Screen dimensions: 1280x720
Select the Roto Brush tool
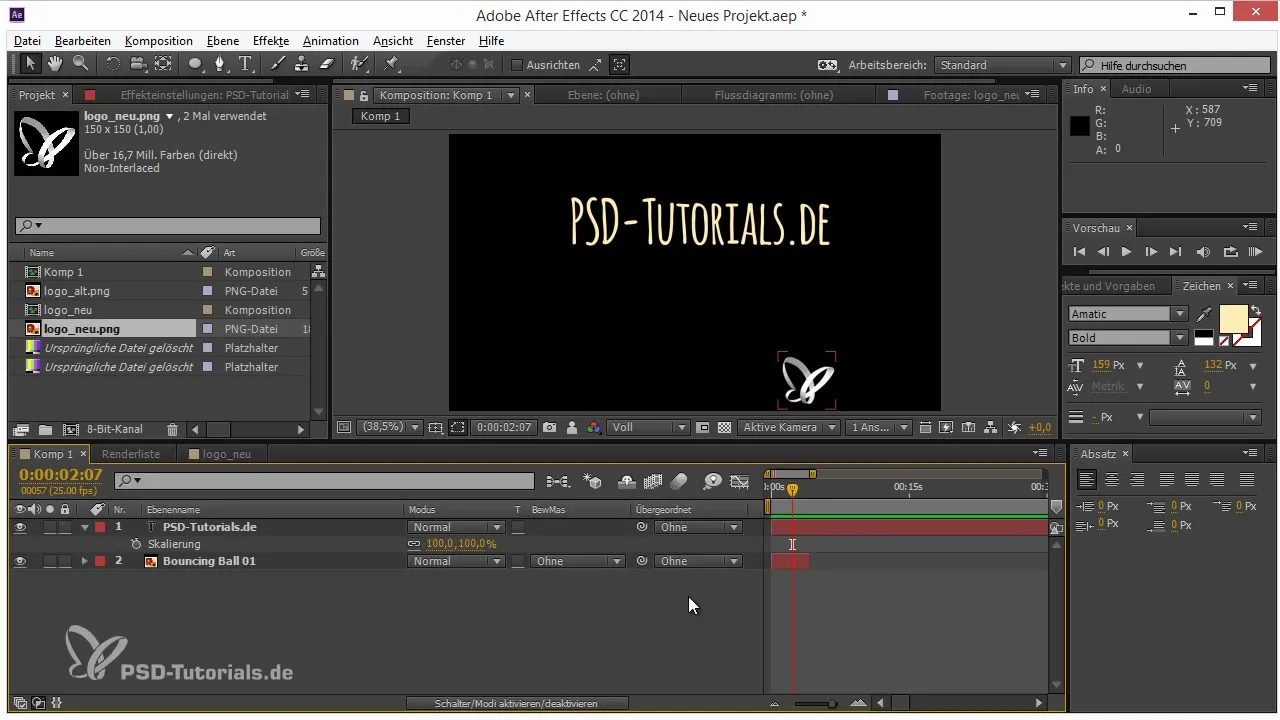pos(359,64)
